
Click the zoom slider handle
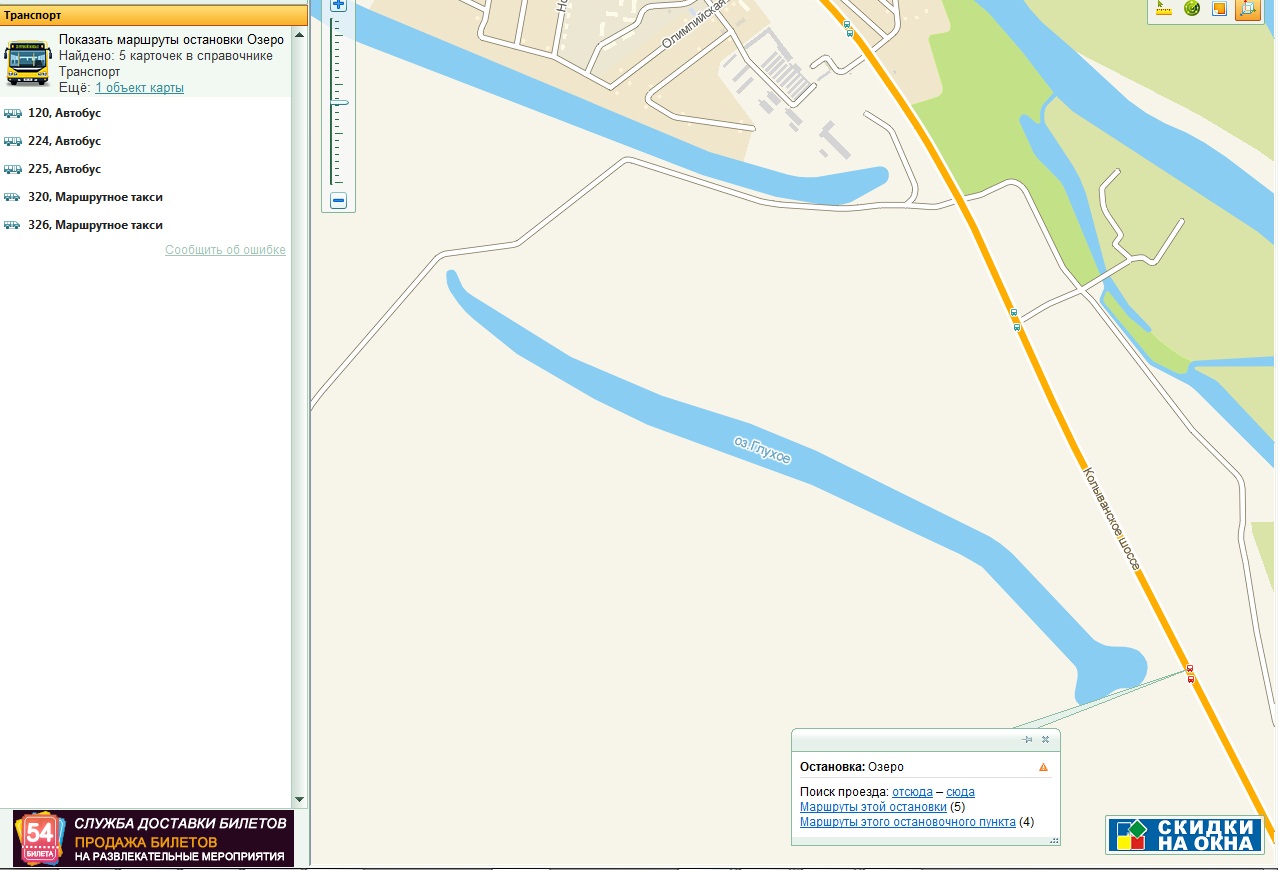tap(339, 102)
